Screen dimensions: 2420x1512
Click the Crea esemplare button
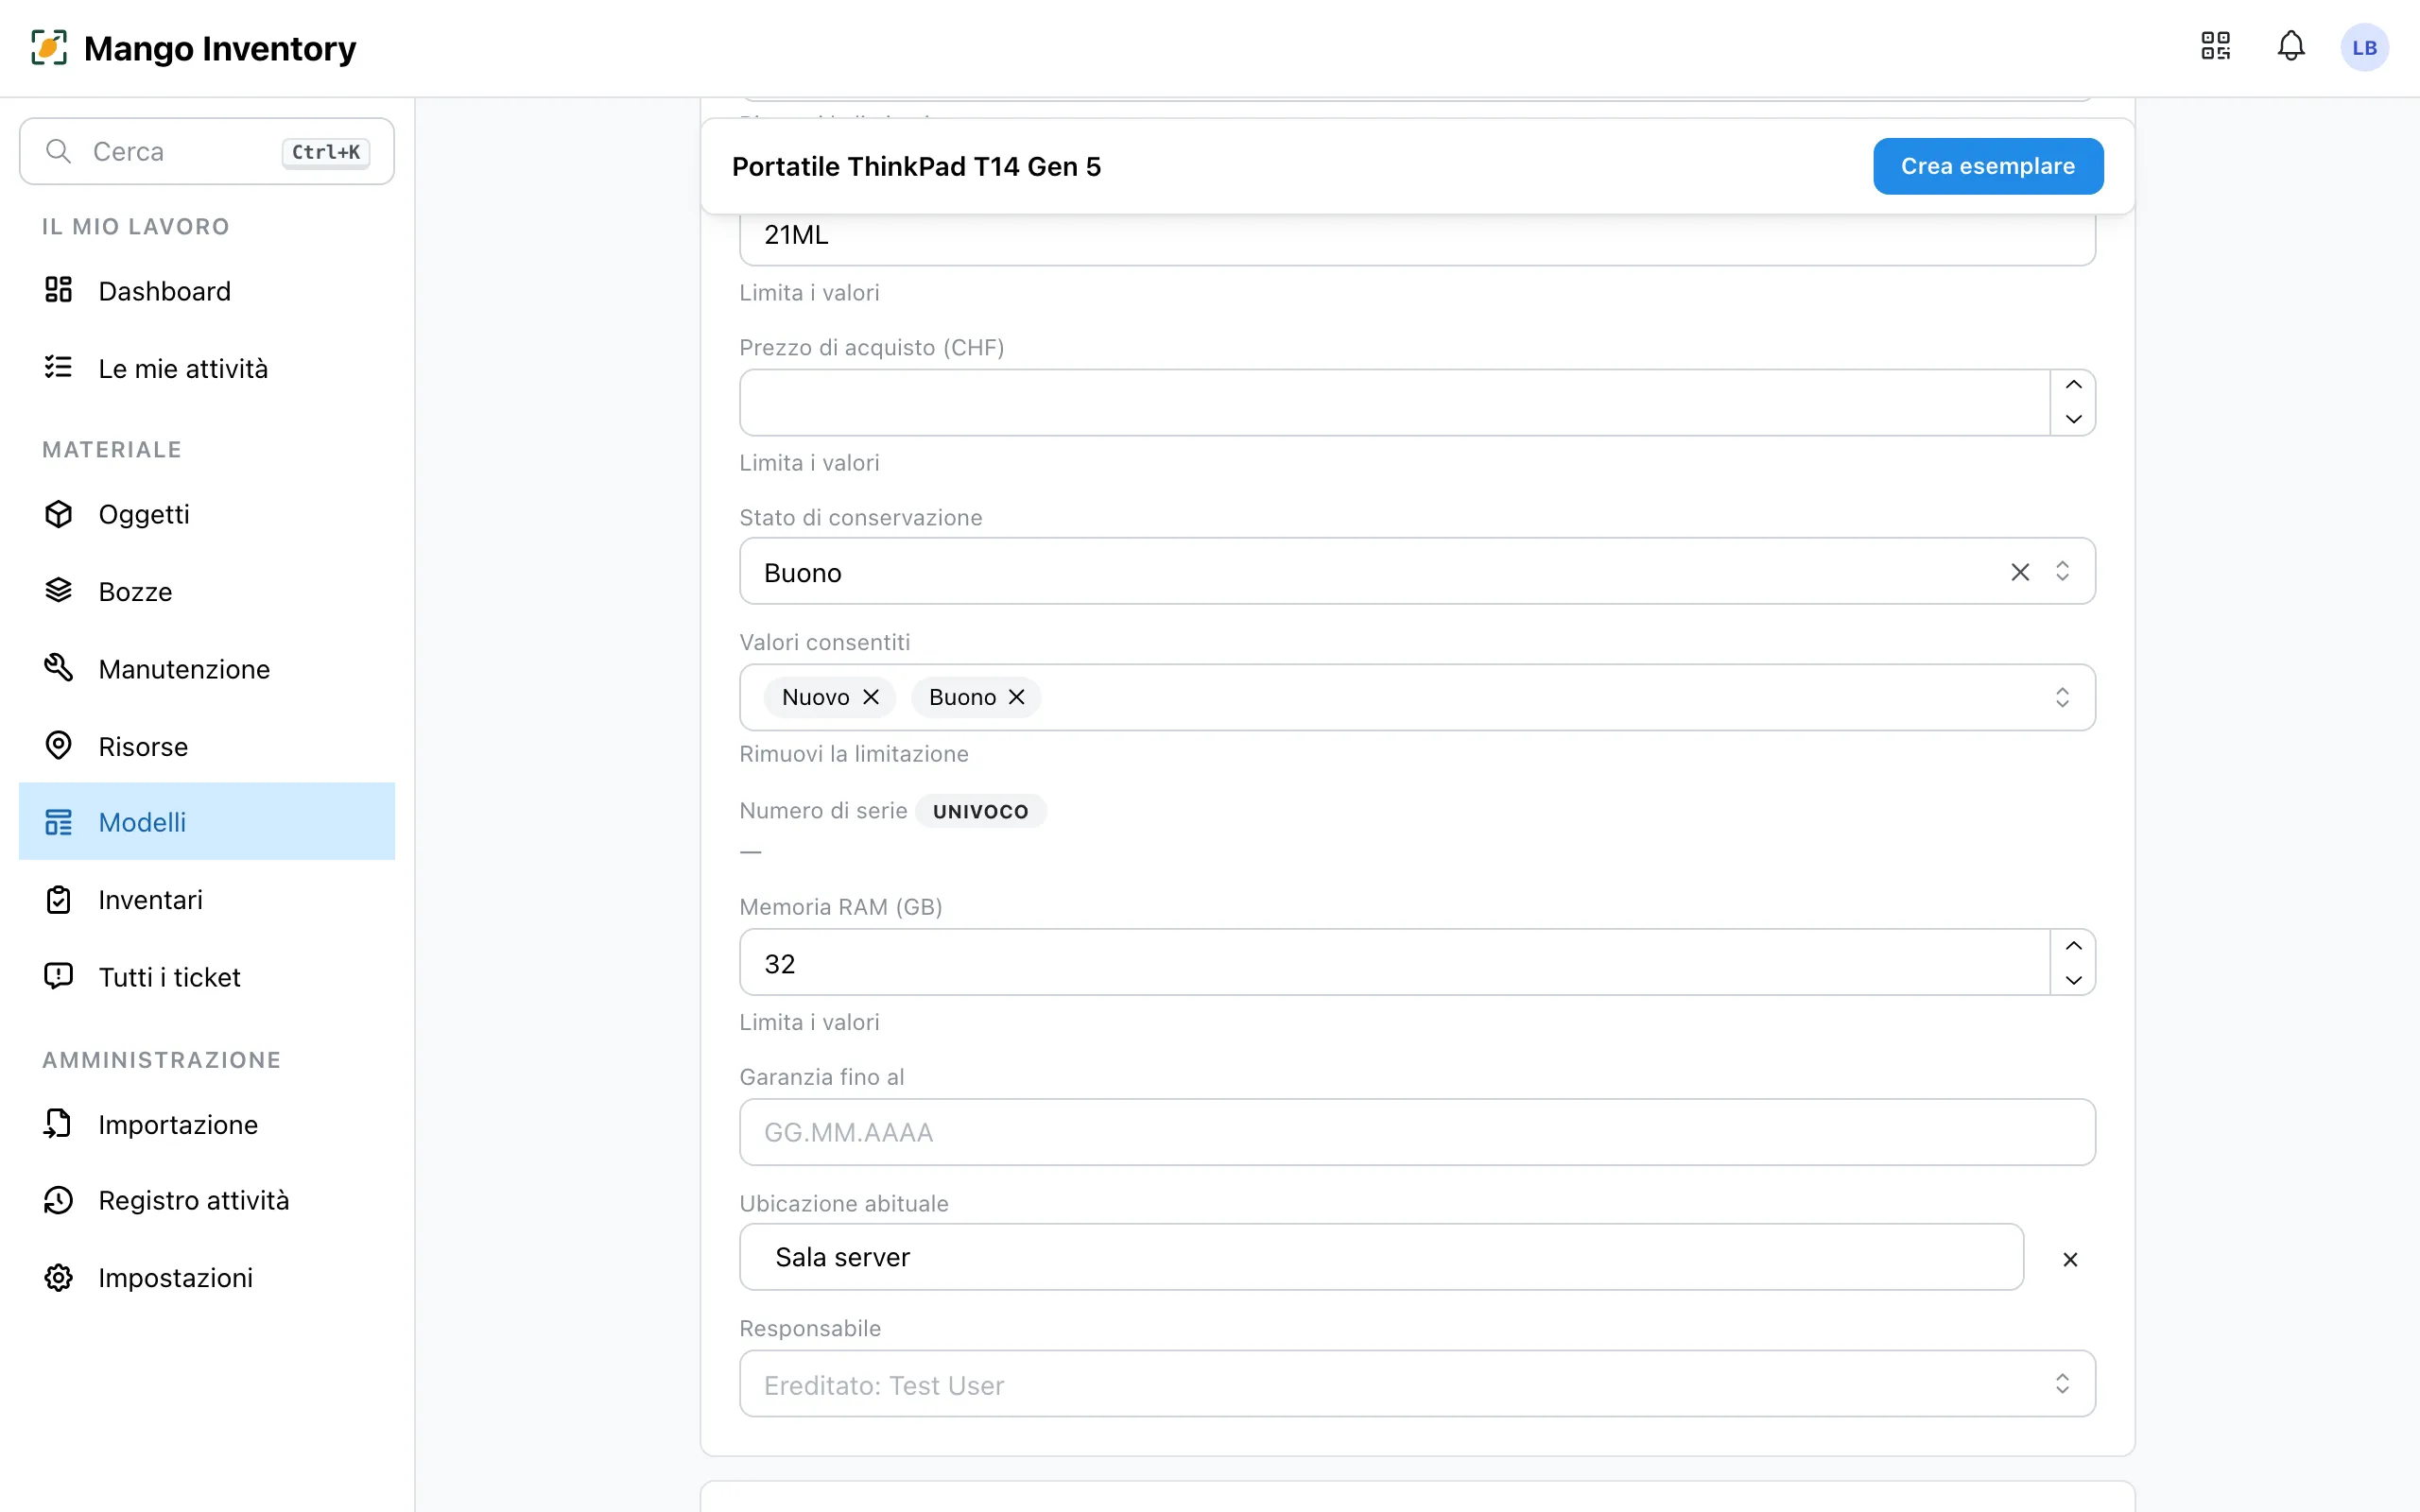(x=1987, y=166)
